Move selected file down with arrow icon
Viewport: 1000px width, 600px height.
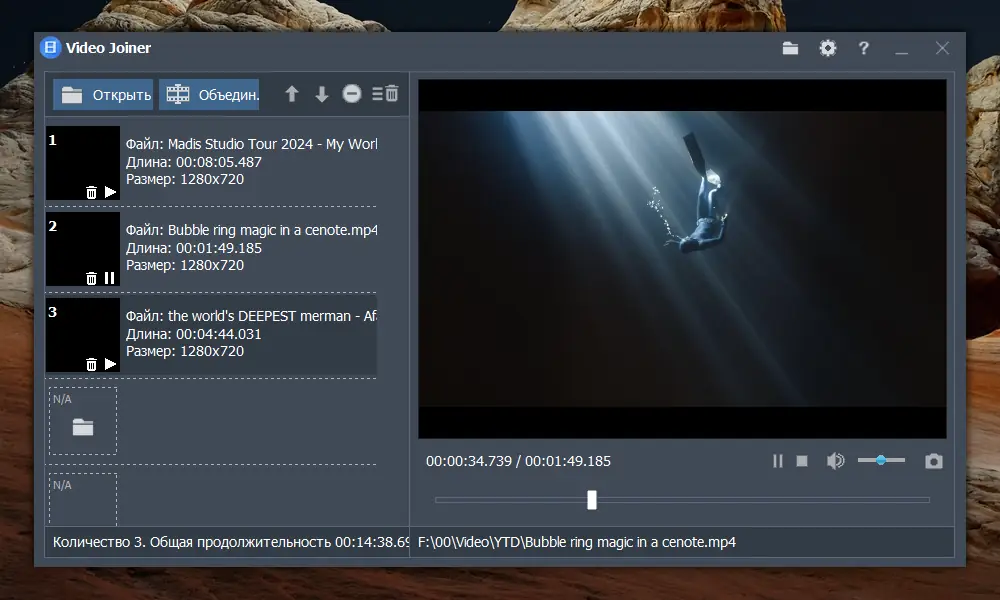point(321,94)
